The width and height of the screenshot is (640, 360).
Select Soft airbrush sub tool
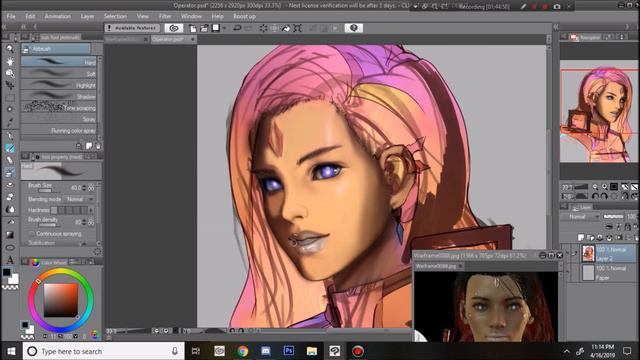(x=59, y=73)
